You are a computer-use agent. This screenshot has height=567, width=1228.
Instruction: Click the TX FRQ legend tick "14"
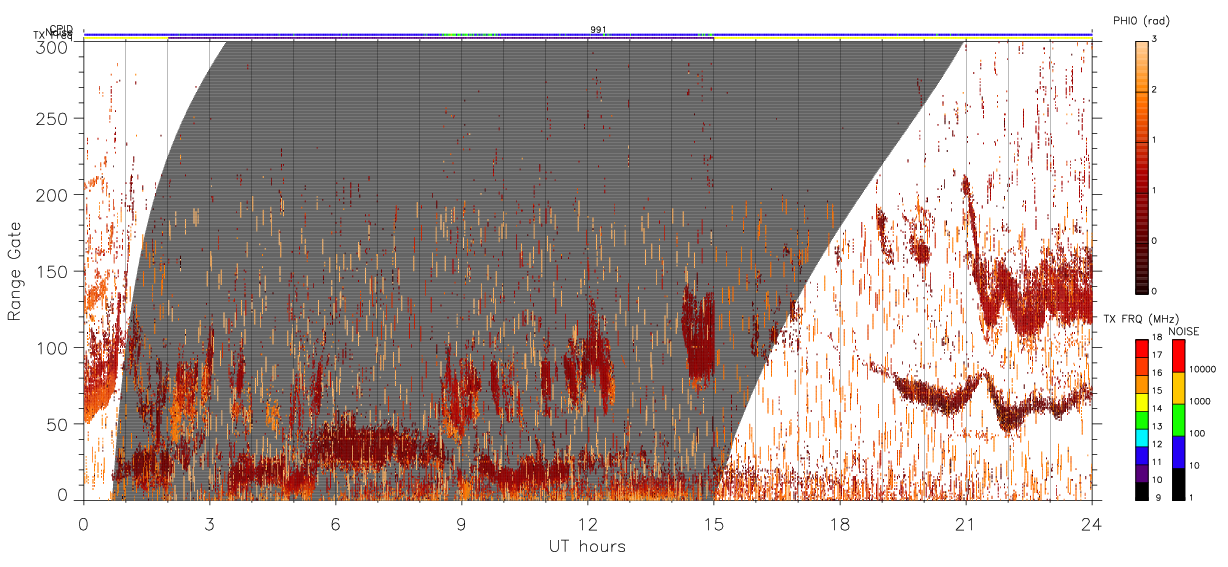(x=1157, y=408)
